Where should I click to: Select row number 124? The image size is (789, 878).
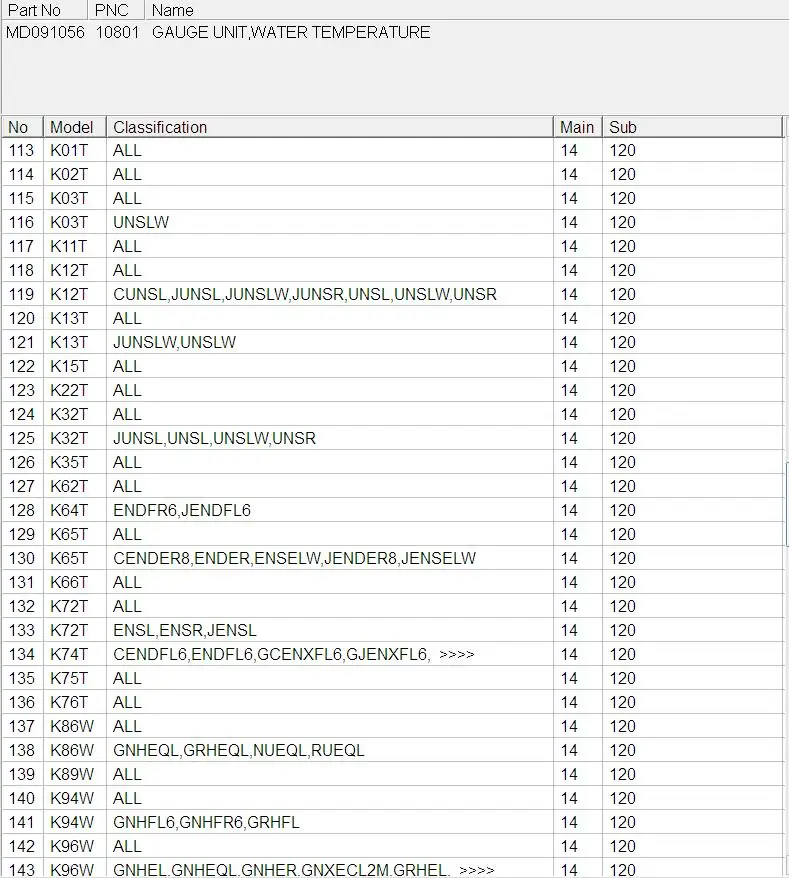point(21,414)
